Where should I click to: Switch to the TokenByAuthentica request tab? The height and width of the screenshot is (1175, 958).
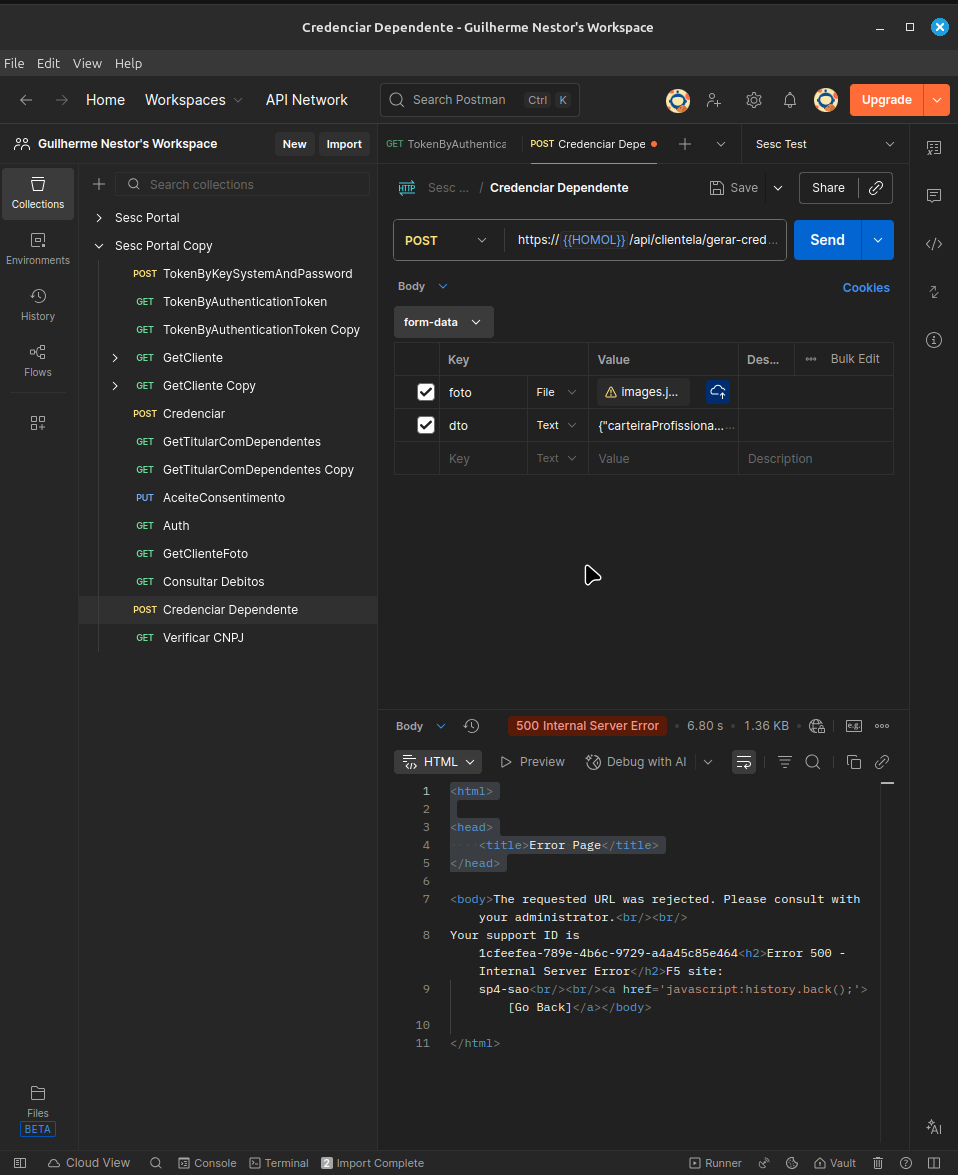tap(447, 144)
